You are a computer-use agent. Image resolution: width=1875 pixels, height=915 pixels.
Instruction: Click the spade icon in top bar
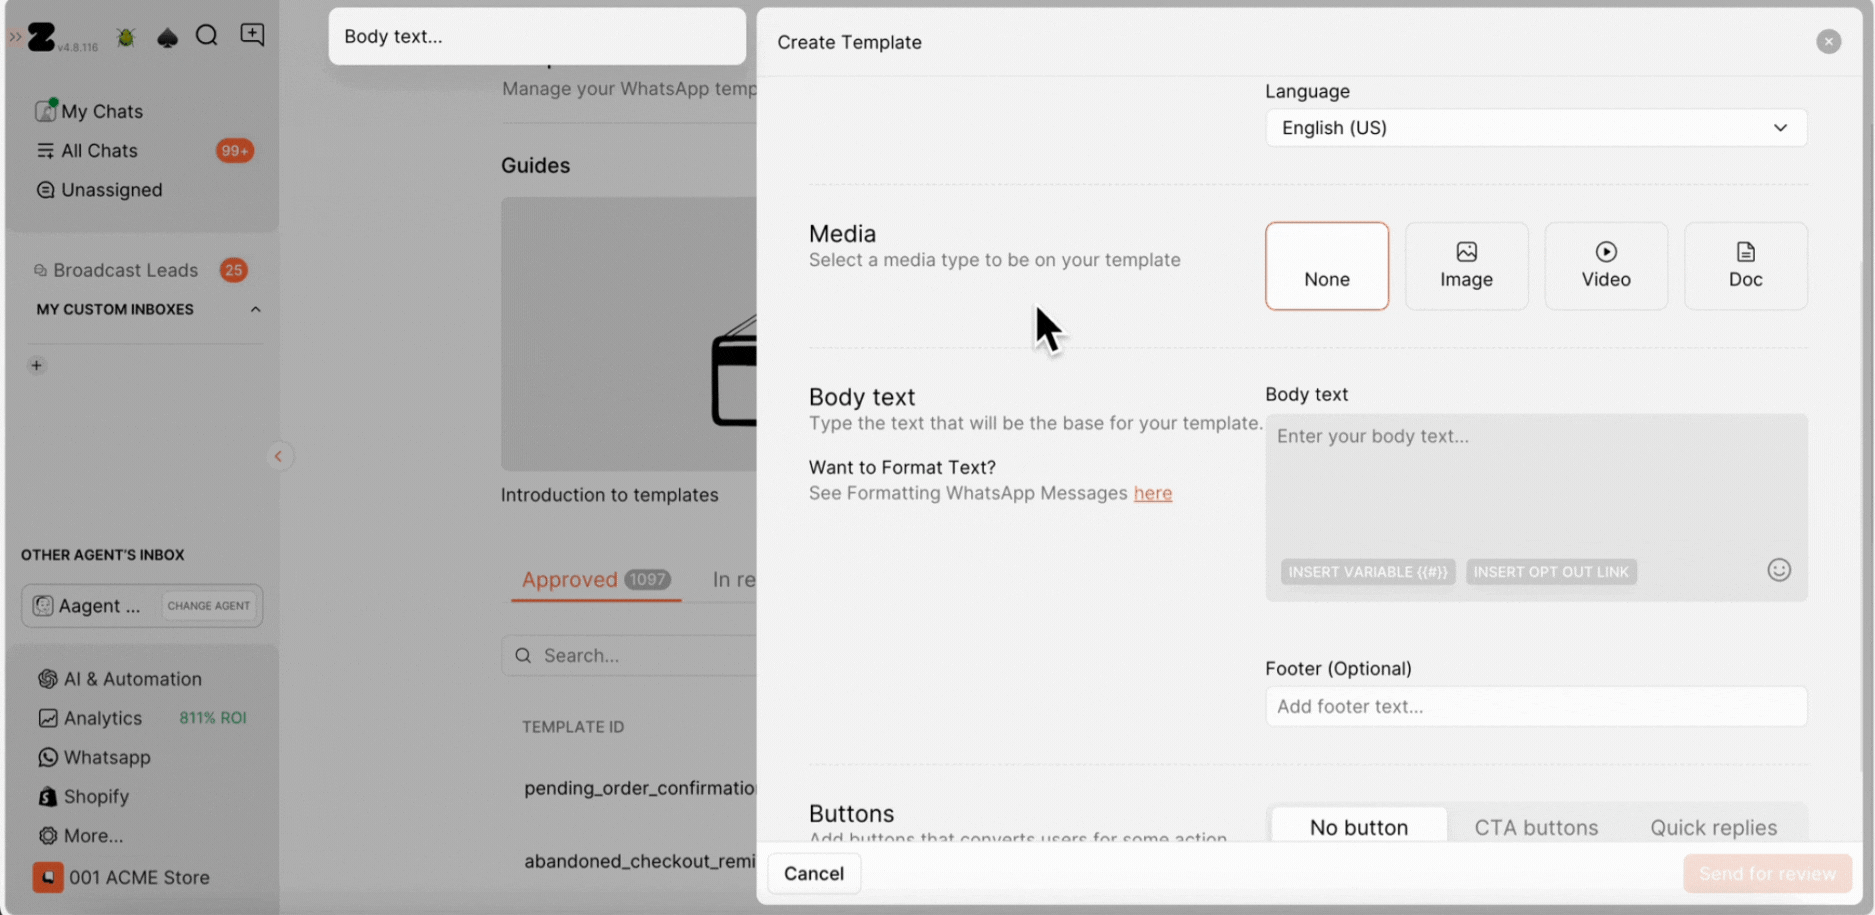[x=167, y=38]
